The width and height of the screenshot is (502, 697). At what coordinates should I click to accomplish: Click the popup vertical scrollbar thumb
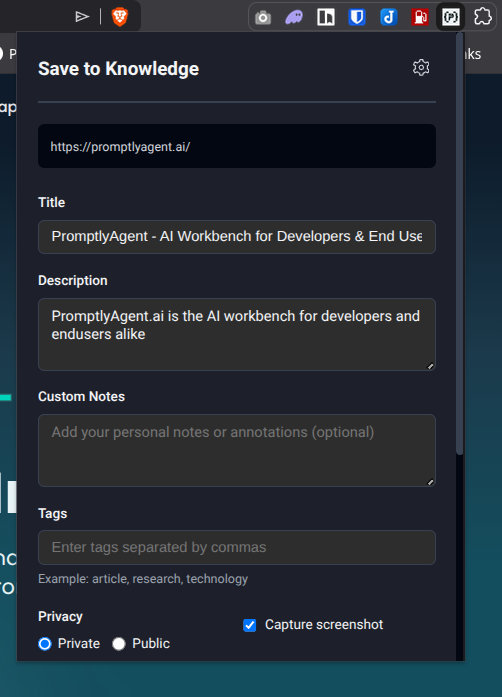click(x=460, y=244)
